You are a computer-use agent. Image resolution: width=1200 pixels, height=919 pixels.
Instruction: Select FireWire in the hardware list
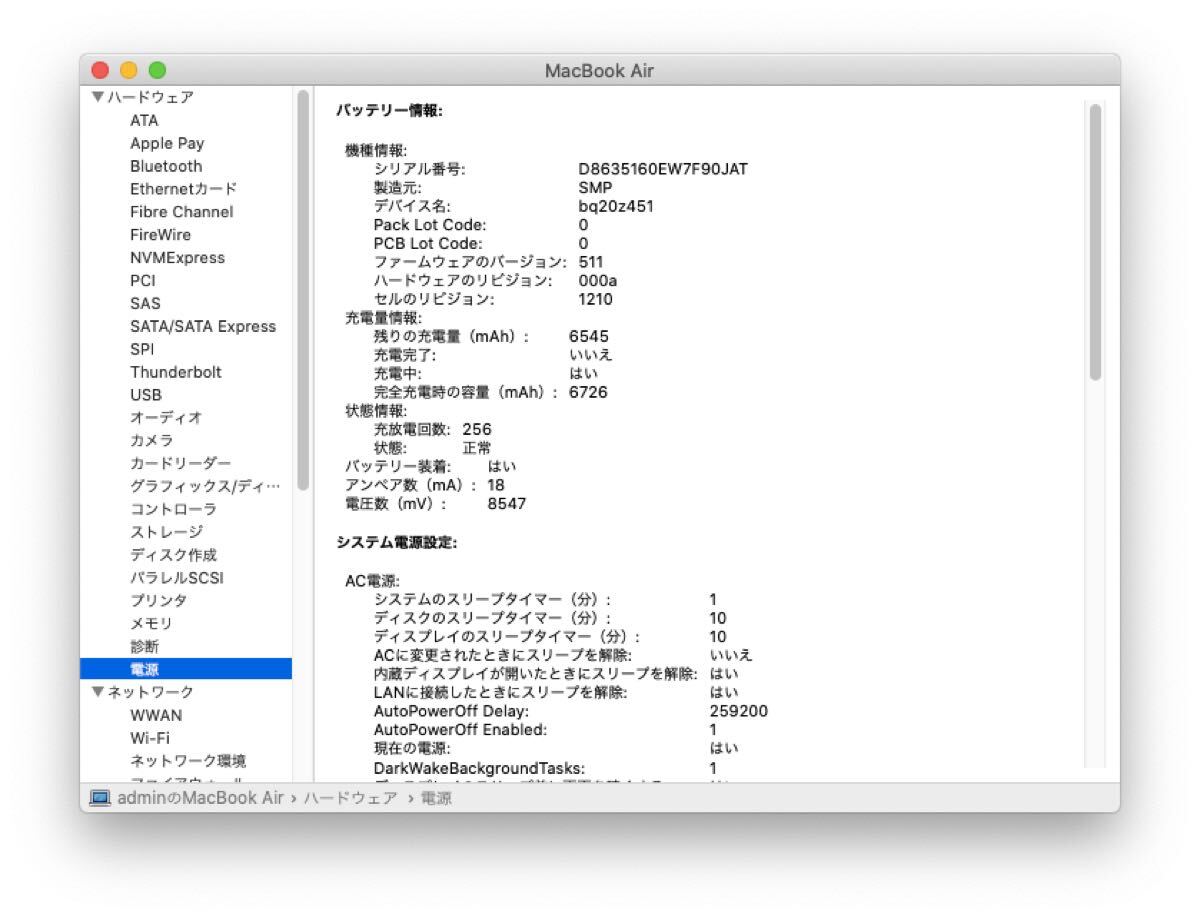(160, 235)
